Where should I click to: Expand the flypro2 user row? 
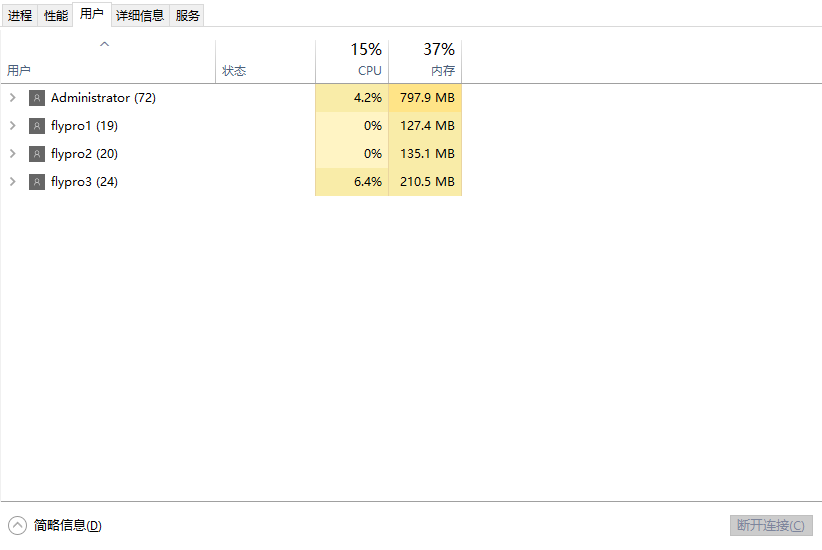tap(12, 154)
